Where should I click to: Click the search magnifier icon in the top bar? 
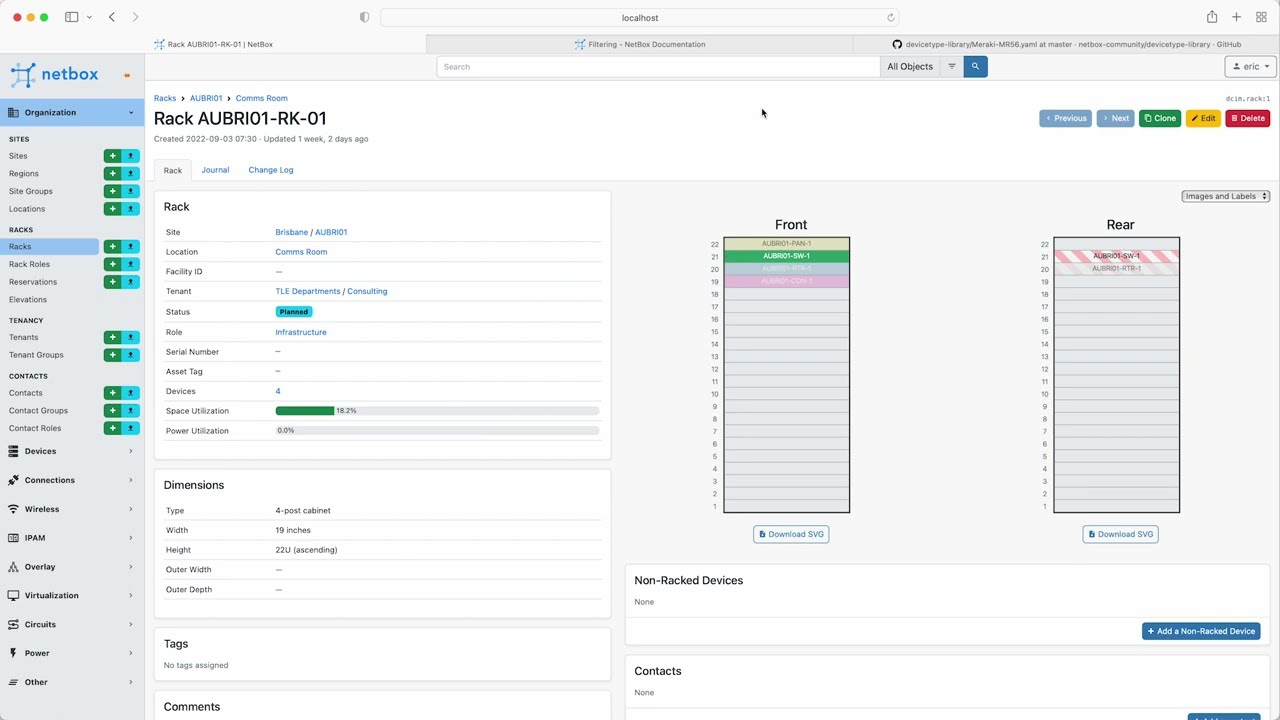click(x=974, y=66)
